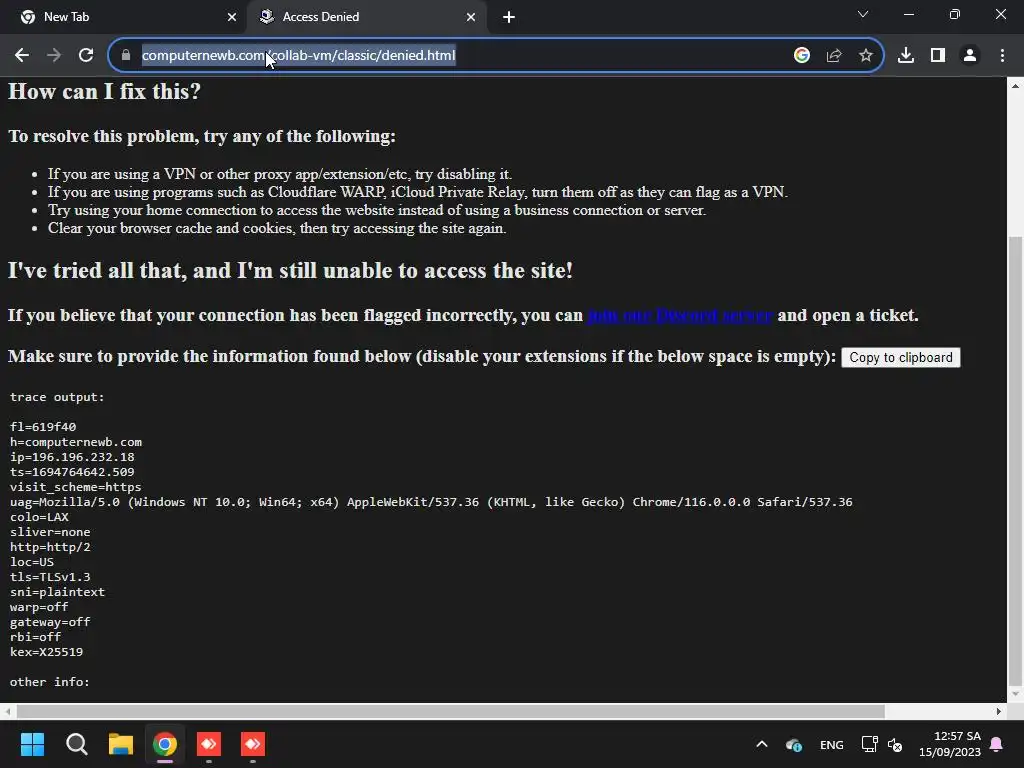Click the sni=plaintext trace line
The image size is (1024, 768).
coord(57,592)
